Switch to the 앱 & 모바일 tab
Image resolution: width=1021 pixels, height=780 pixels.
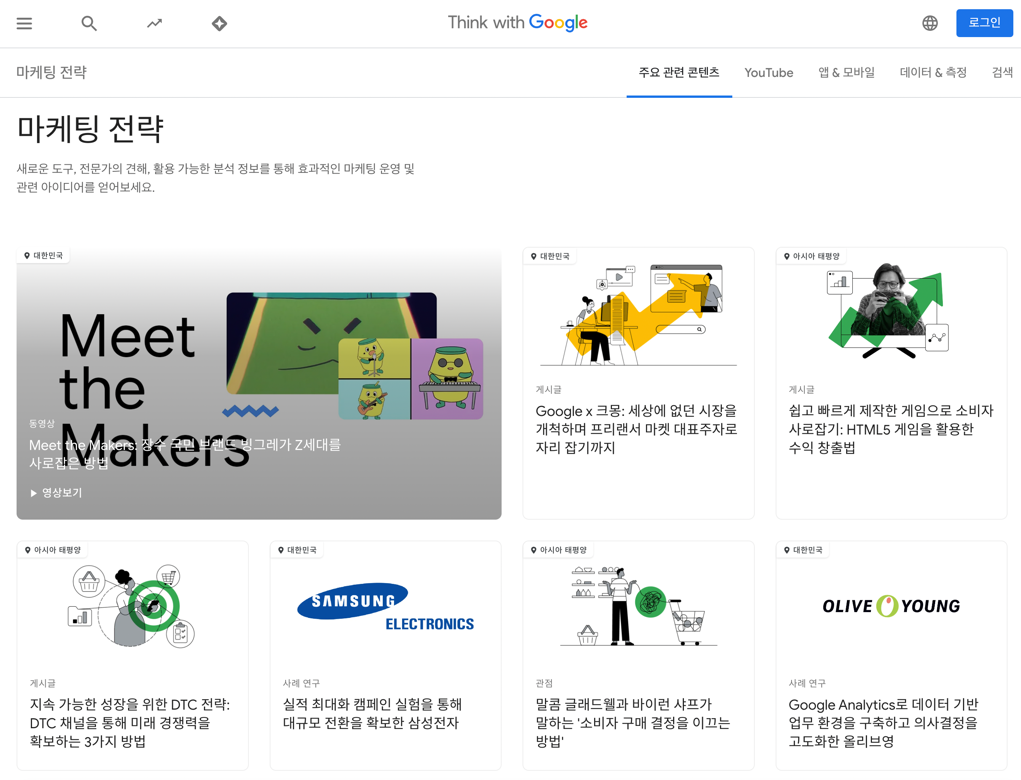[846, 72]
